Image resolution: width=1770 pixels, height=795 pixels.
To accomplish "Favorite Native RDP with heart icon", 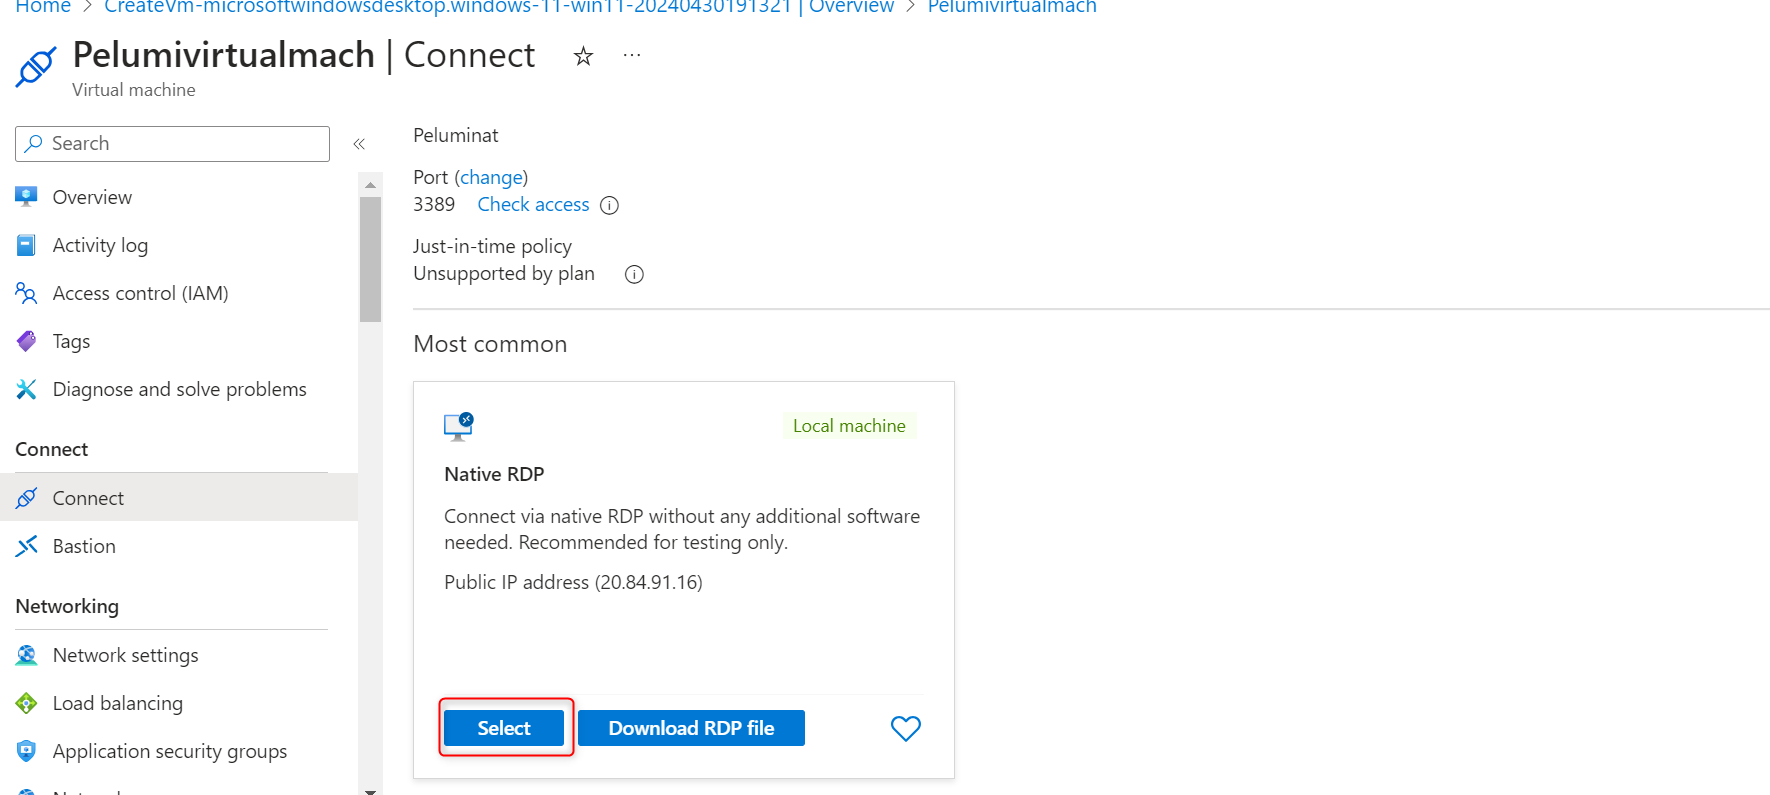I will [905, 728].
